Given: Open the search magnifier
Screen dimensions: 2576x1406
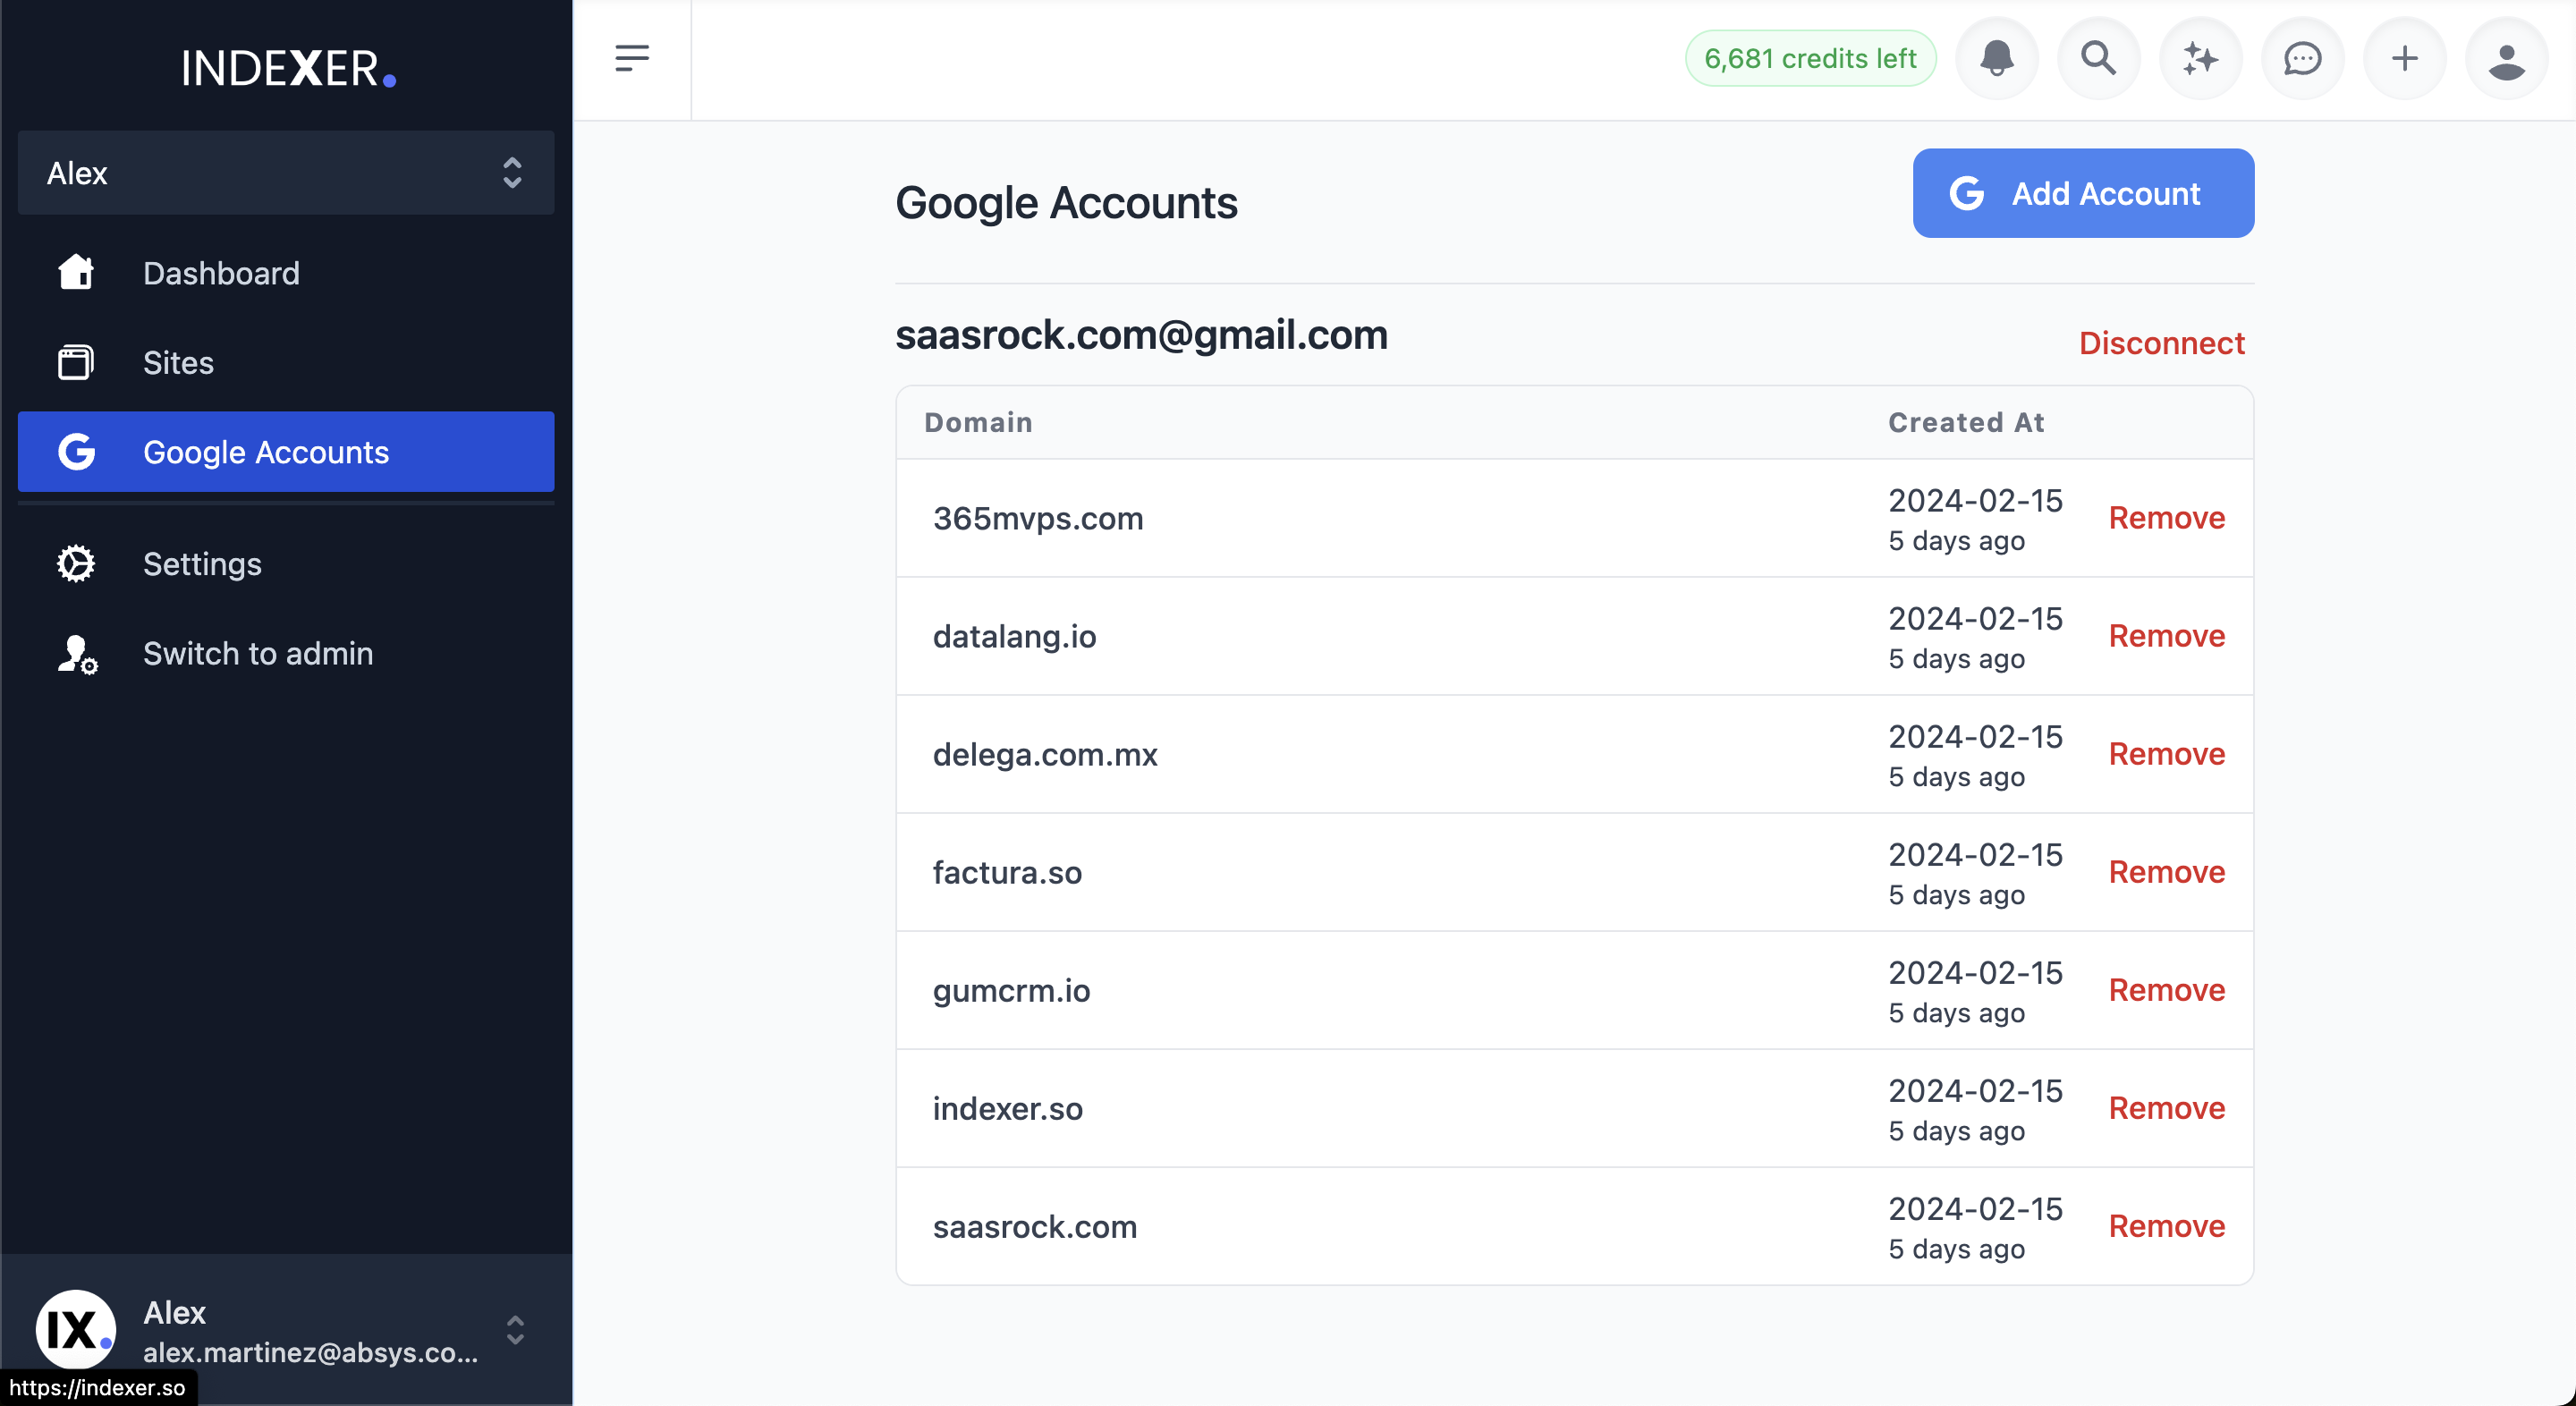Looking at the screenshot, I should coord(2098,58).
